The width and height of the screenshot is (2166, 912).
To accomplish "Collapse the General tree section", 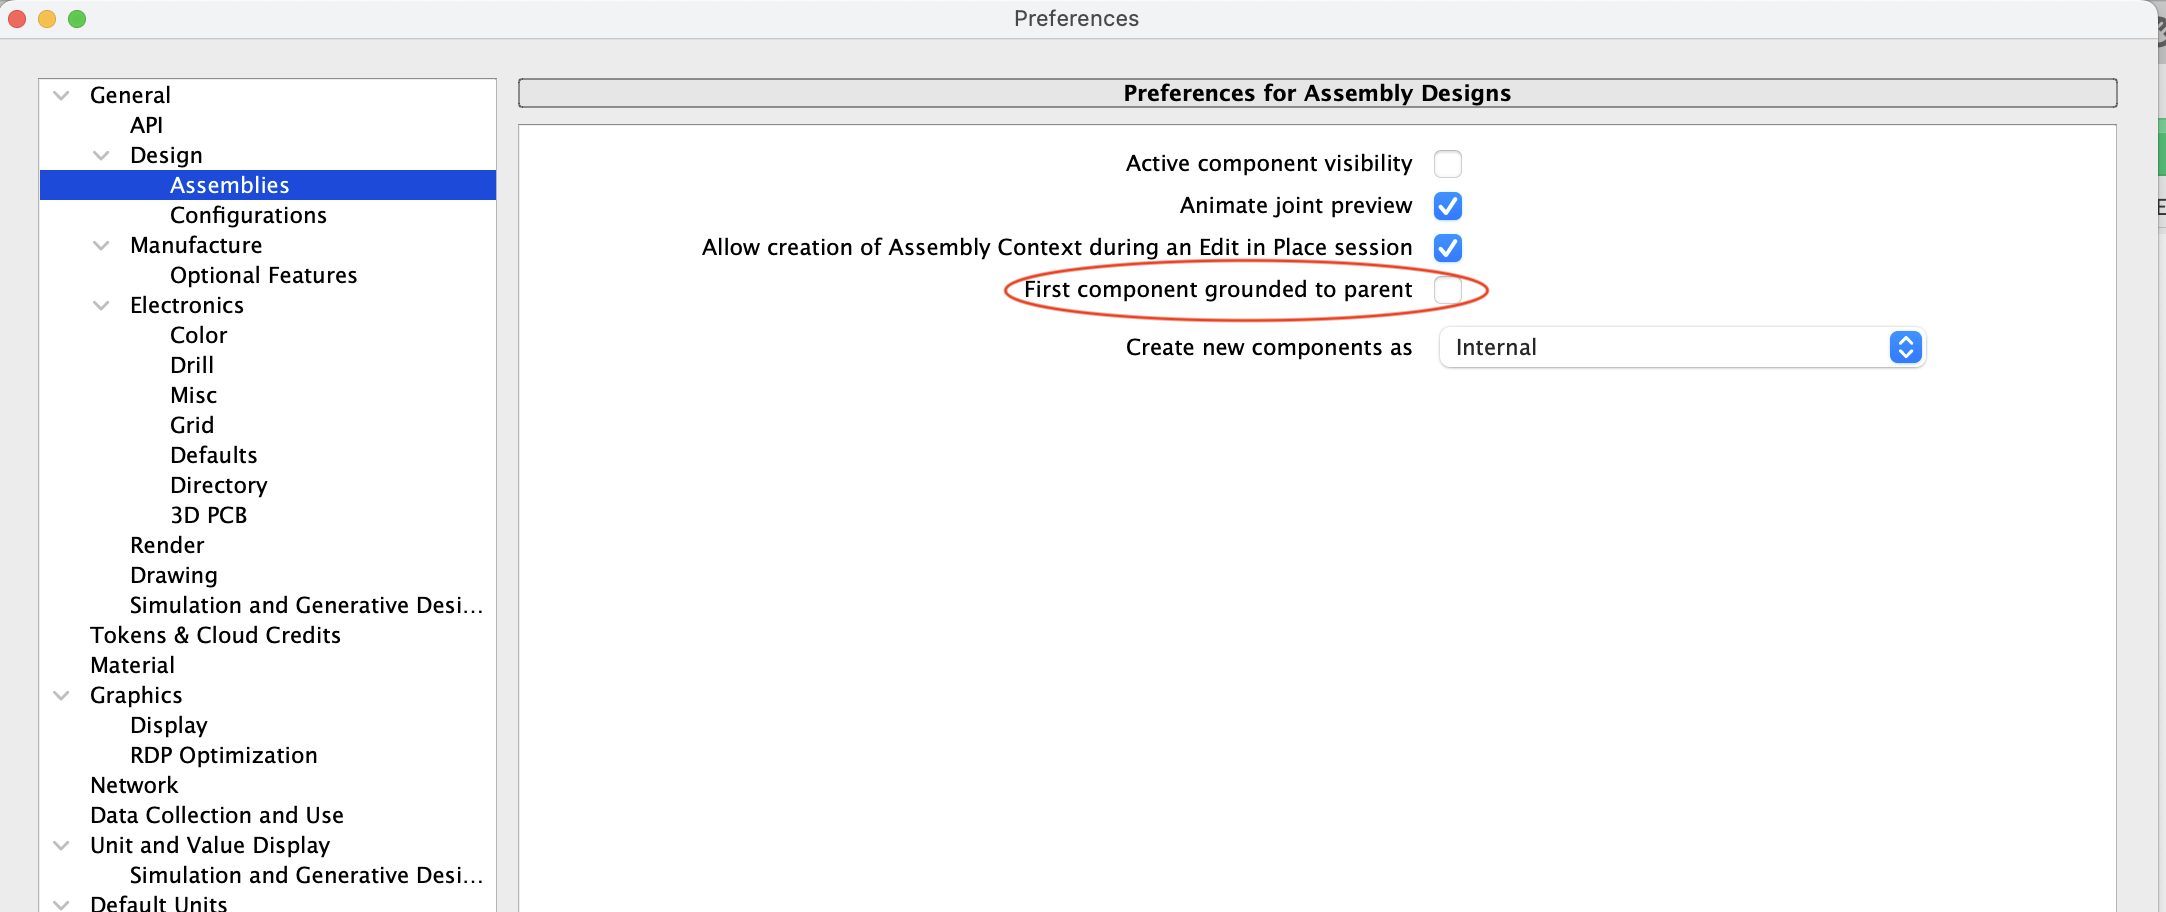I will click(59, 94).
